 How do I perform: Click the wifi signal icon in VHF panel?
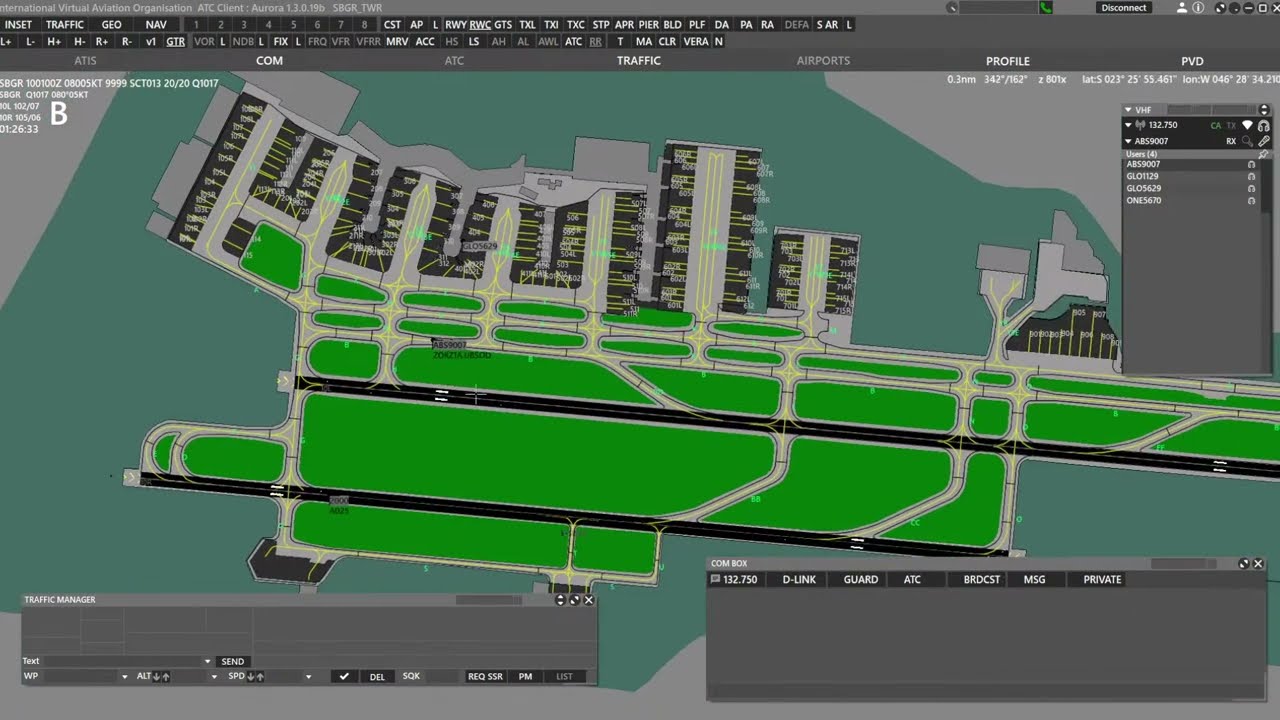[x=1247, y=125]
